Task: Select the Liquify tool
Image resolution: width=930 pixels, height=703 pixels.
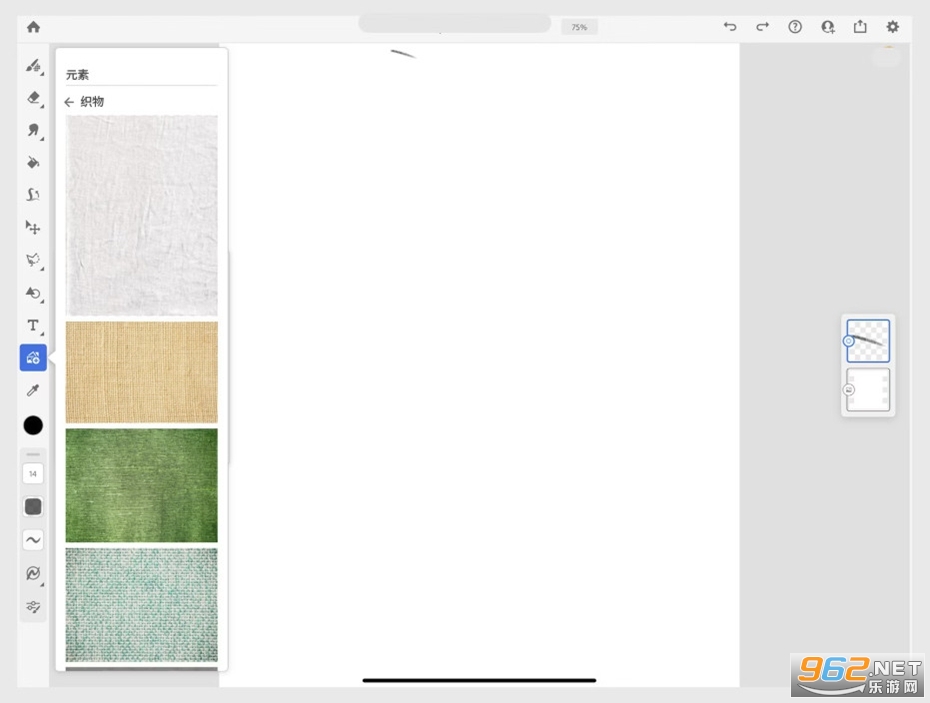Action: [33, 195]
